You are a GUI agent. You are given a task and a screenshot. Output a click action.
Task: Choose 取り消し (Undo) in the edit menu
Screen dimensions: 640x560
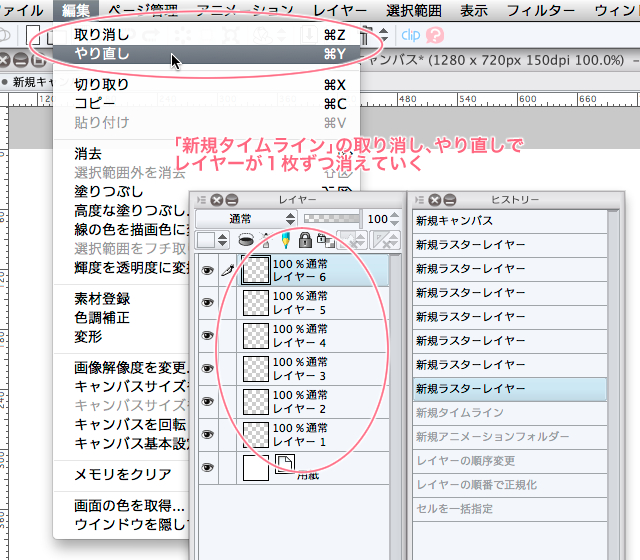[x=207, y=35]
